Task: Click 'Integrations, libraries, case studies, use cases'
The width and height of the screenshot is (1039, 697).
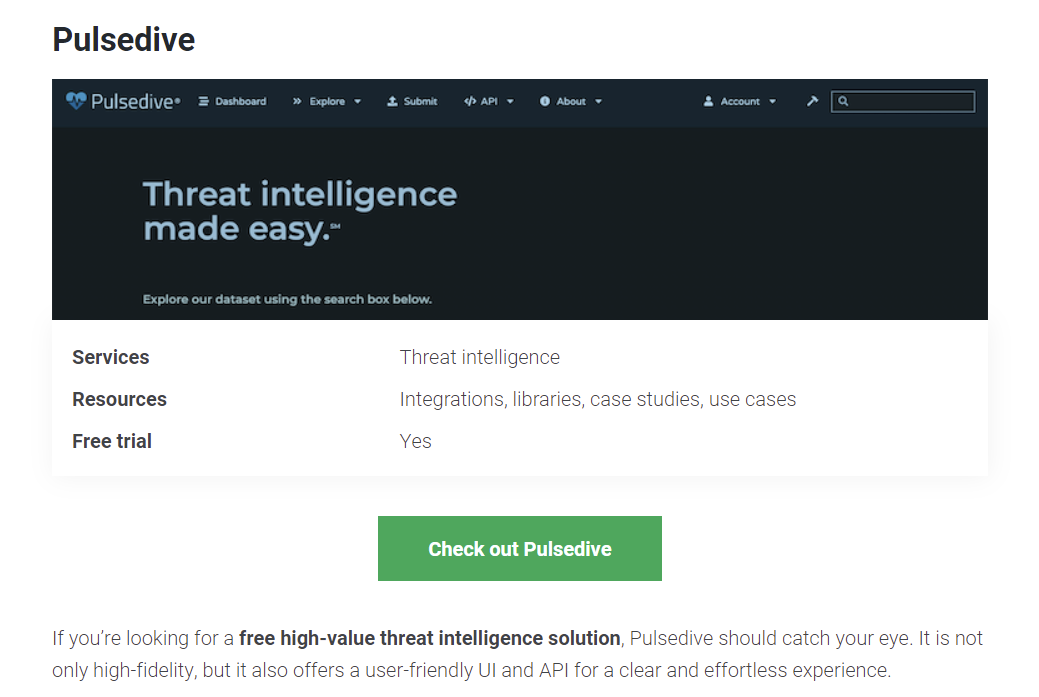Action: (598, 400)
